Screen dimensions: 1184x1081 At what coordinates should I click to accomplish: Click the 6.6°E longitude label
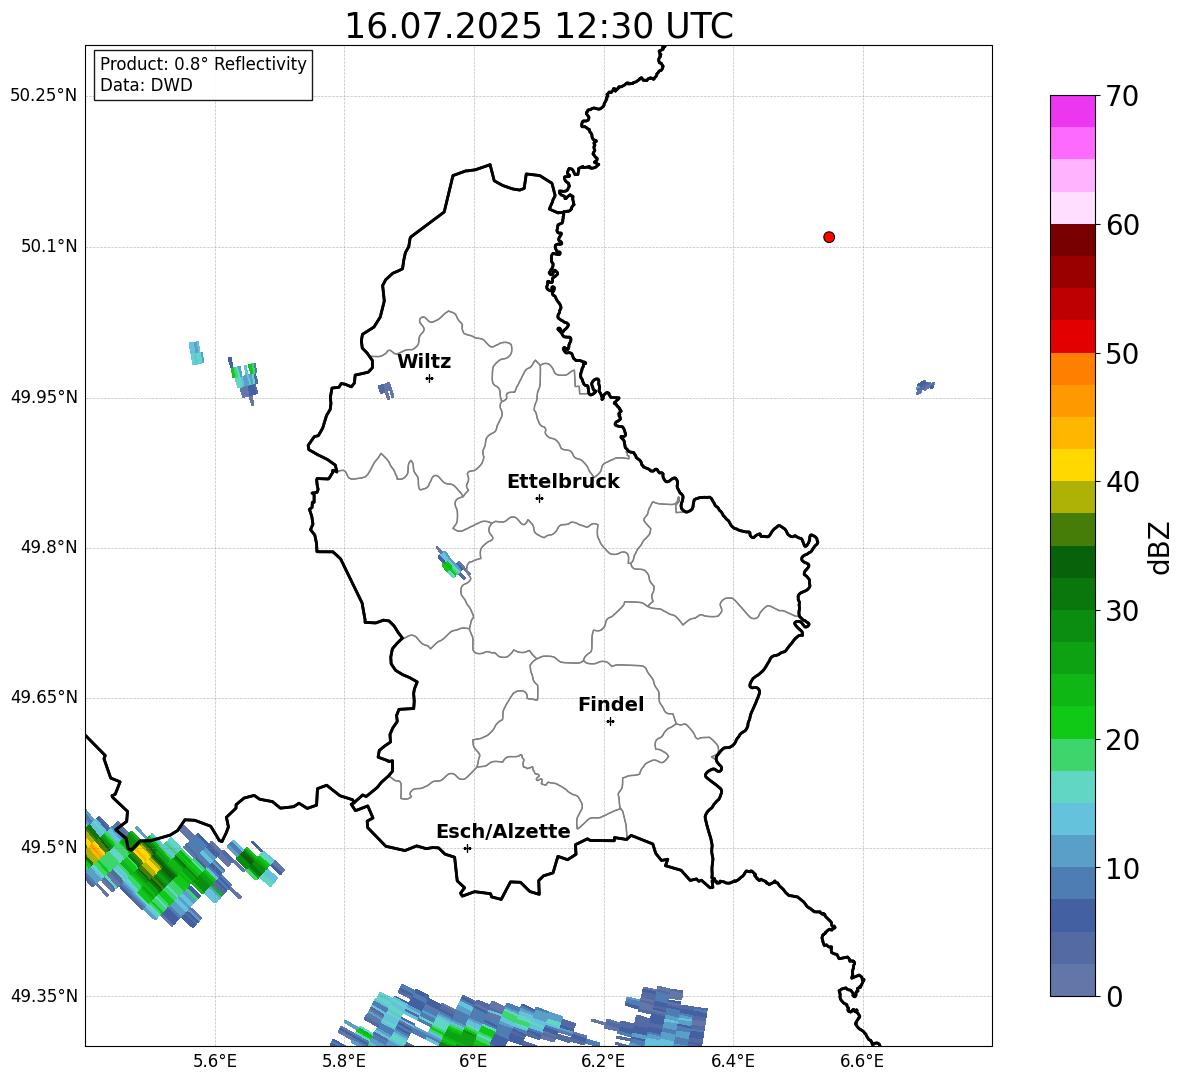862,1061
